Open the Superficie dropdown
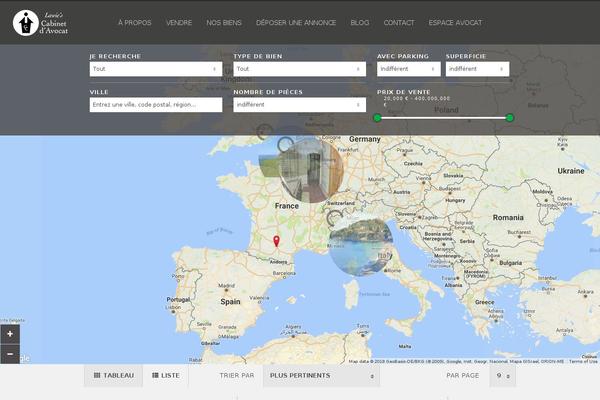The height and width of the screenshot is (400, 600). (x=477, y=69)
